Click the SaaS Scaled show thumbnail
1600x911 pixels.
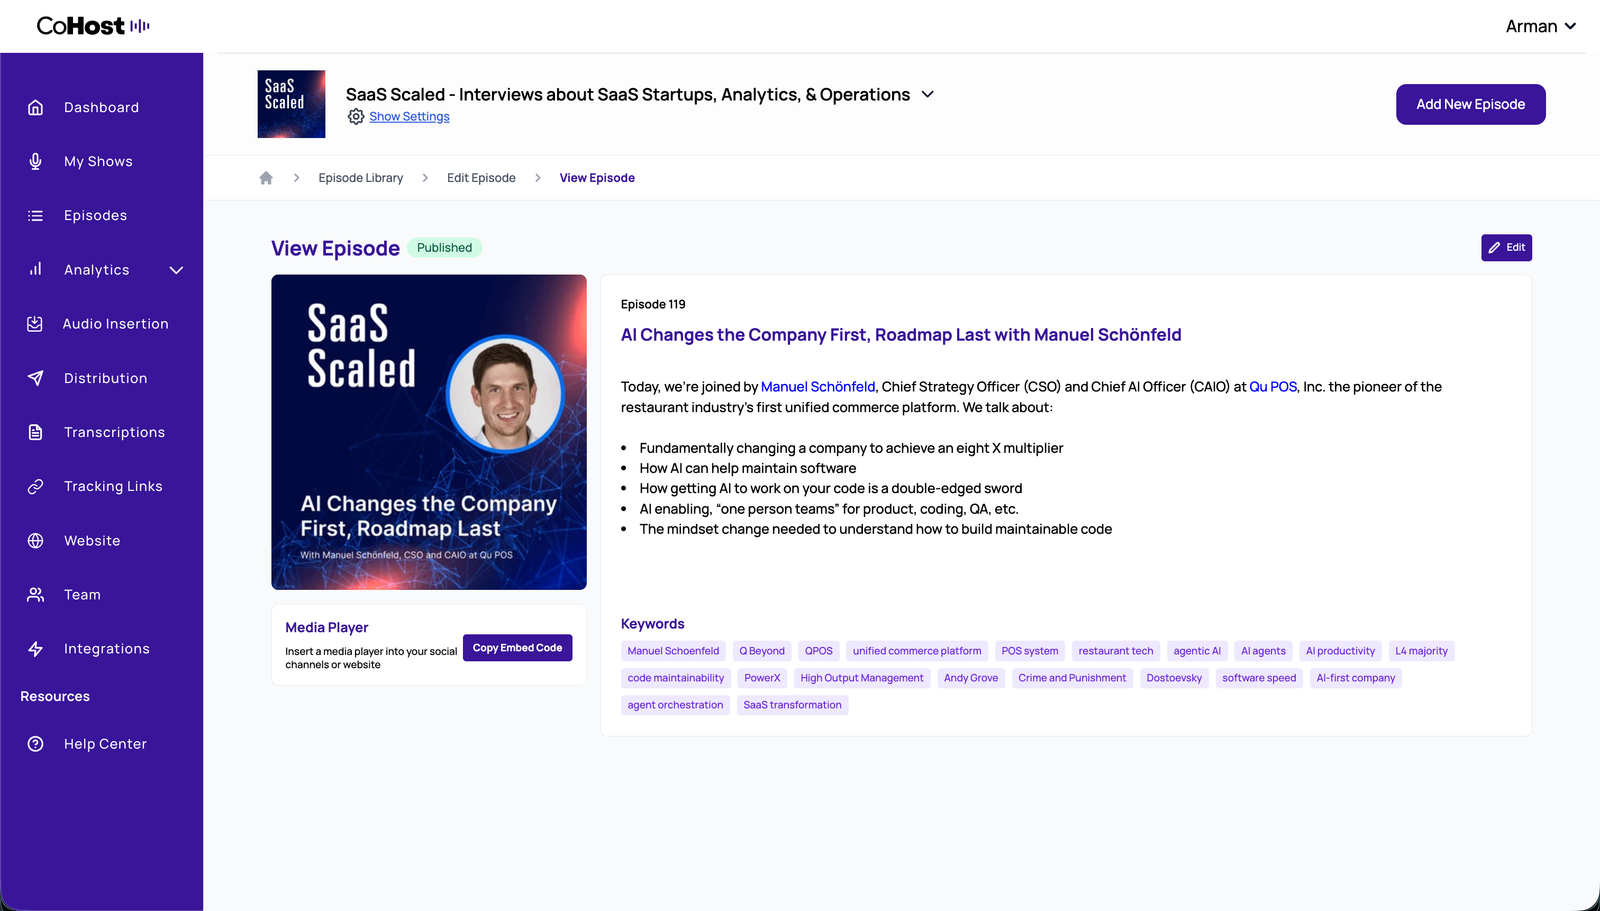click(291, 104)
